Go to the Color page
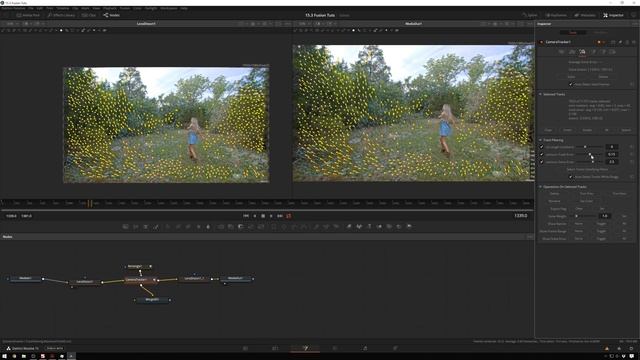The image size is (640, 360). pyautogui.click(x=335, y=348)
